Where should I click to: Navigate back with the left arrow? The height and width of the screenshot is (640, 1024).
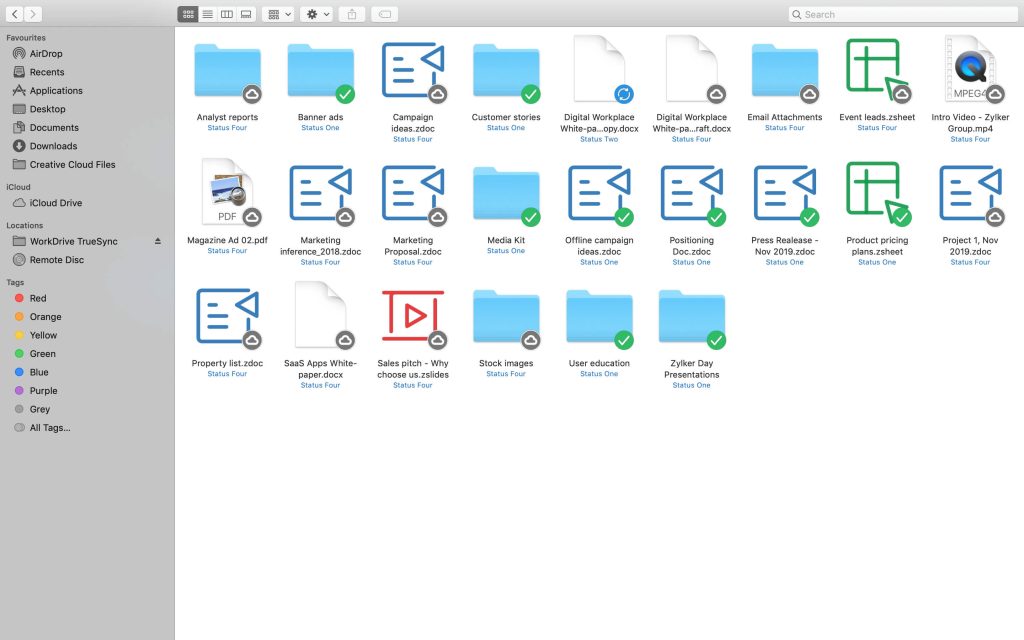click(15, 14)
